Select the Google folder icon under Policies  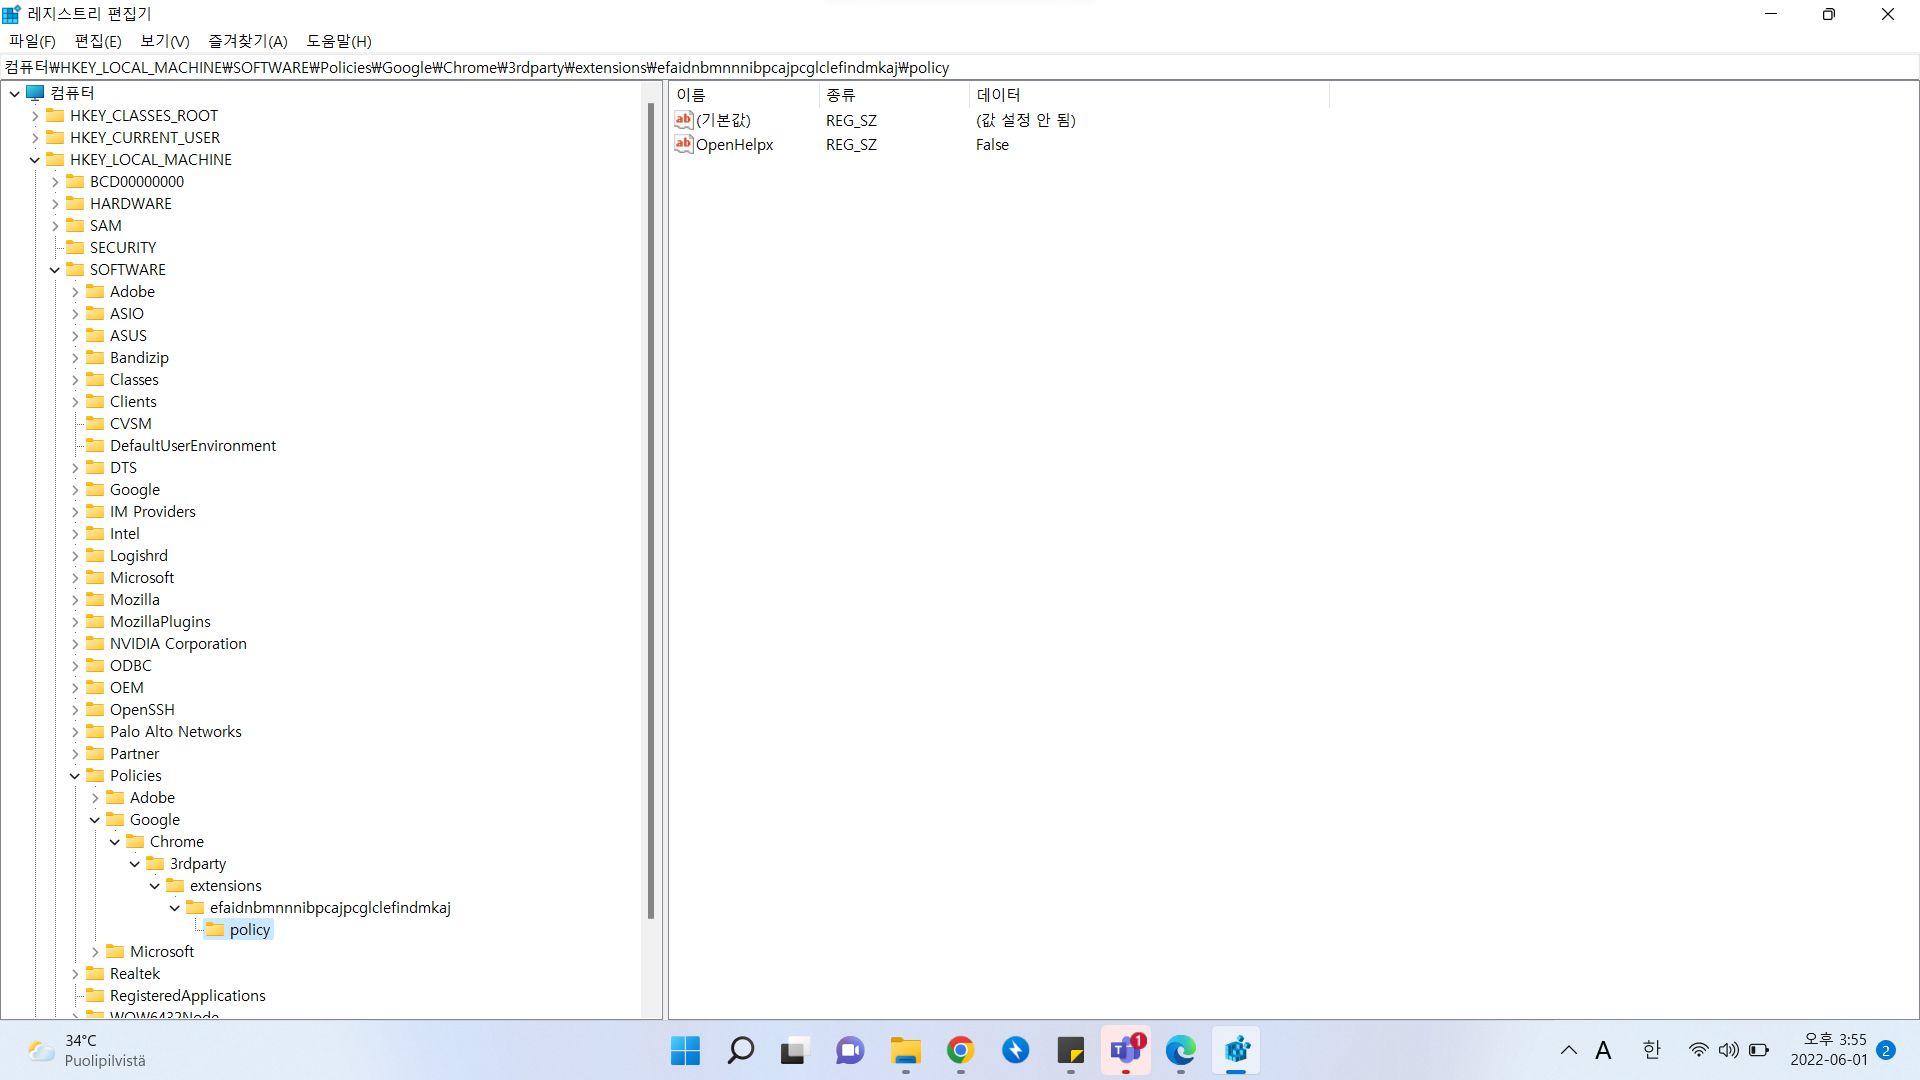pos(117,819)
